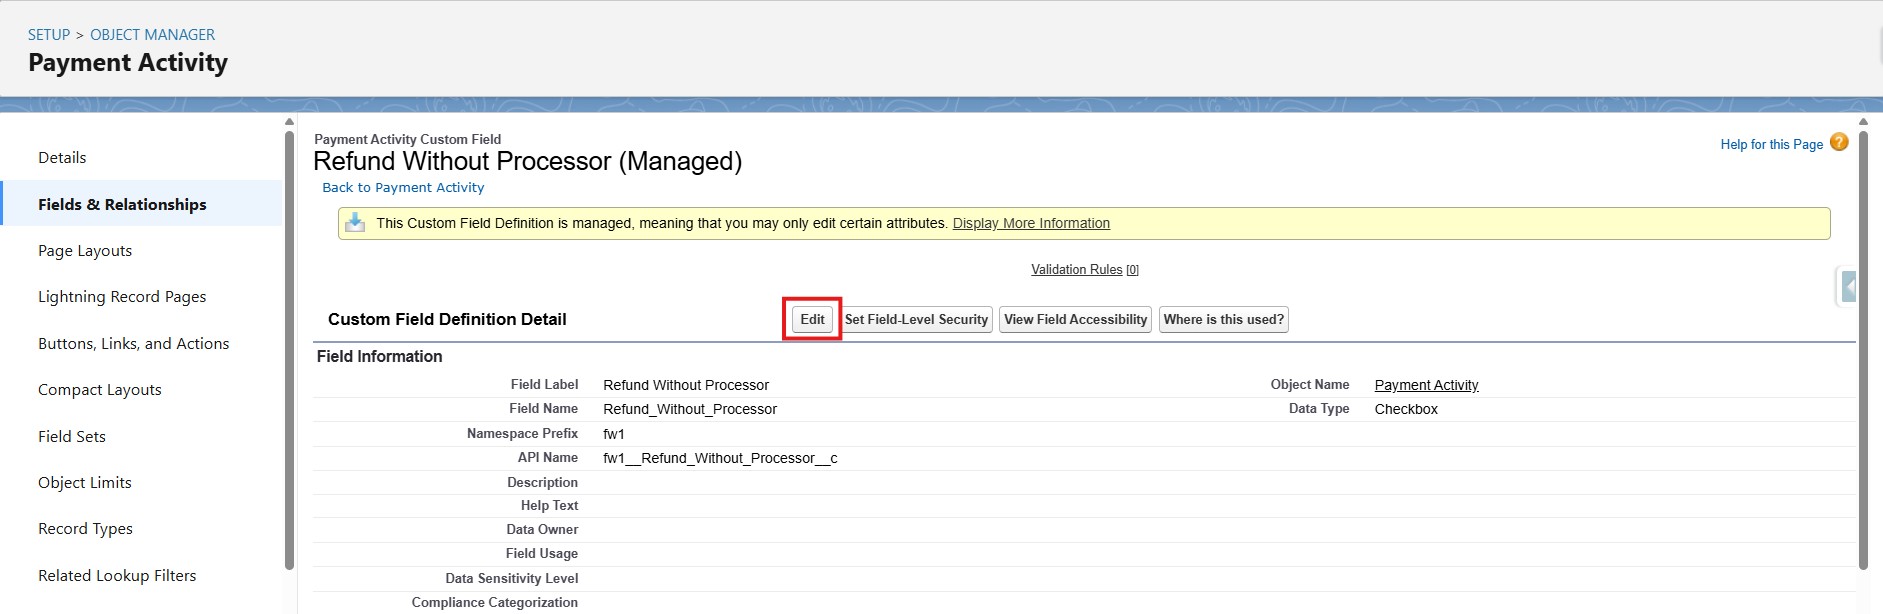Switch to Page Layouts section
This screenshot has height=614, width=1883.
click(85, 251)
